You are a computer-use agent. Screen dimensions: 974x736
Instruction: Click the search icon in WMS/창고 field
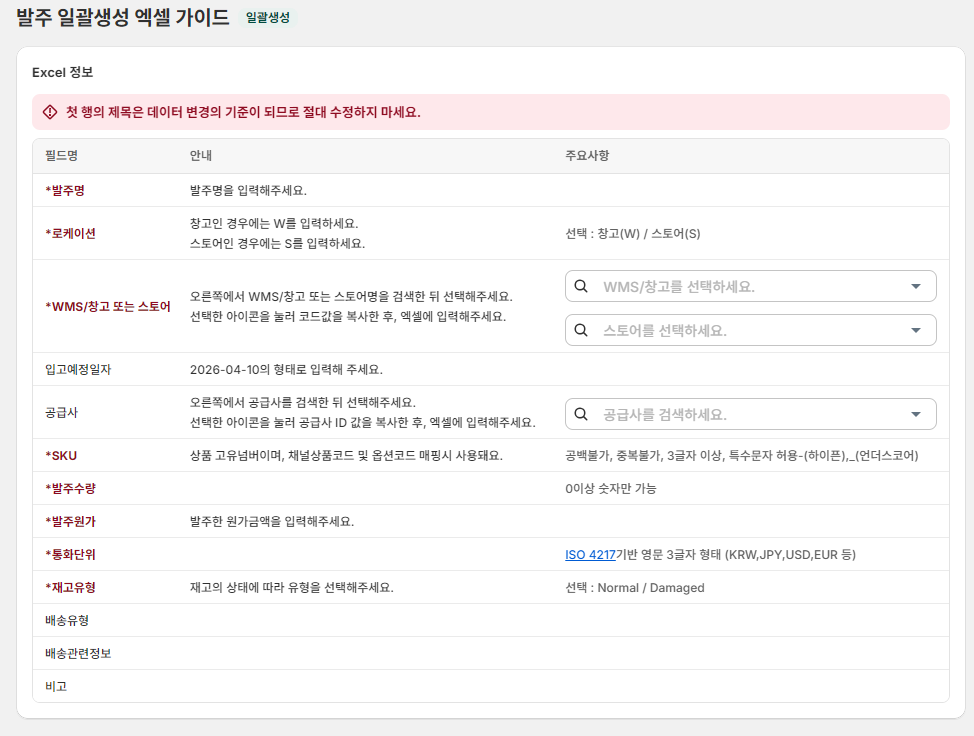coord(581,286)
